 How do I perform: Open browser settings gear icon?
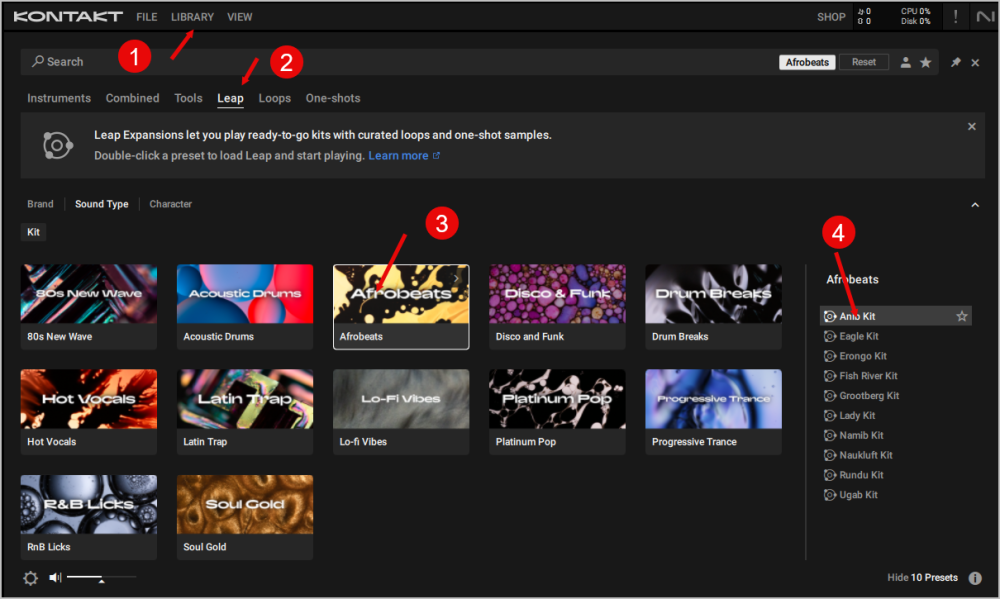pos(30,578)
